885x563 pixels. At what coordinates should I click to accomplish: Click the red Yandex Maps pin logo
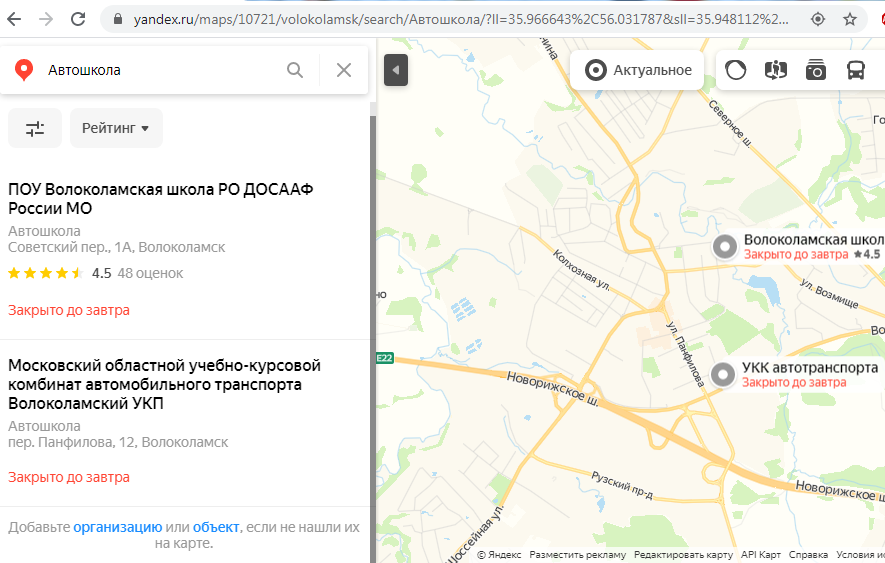click(x=24, y=70)
